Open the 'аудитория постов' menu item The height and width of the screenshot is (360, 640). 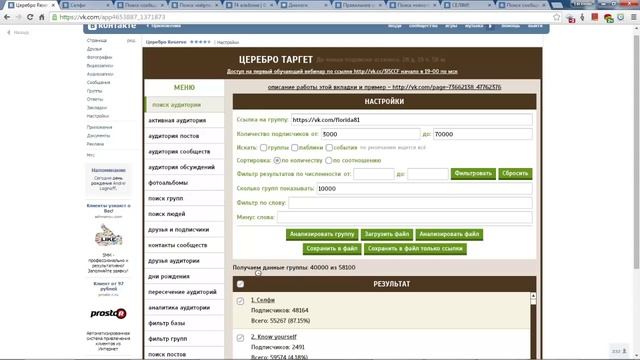pos(184,136)
